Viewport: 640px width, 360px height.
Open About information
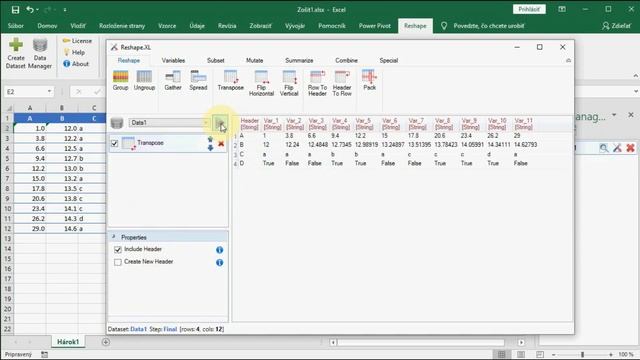[76, 64]
